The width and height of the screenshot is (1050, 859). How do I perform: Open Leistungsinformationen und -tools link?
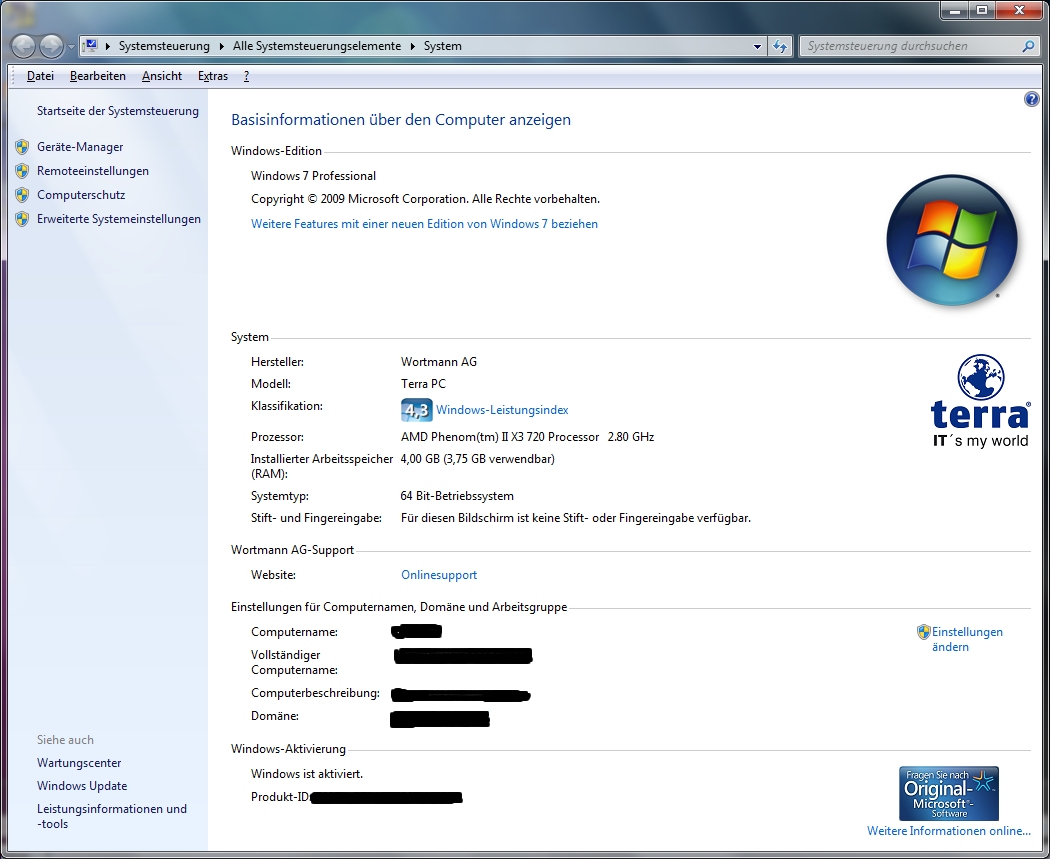pos(112,817)
